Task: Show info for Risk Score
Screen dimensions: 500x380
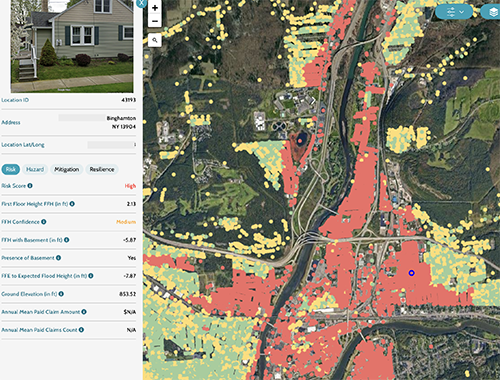Action: pos(30,186)
